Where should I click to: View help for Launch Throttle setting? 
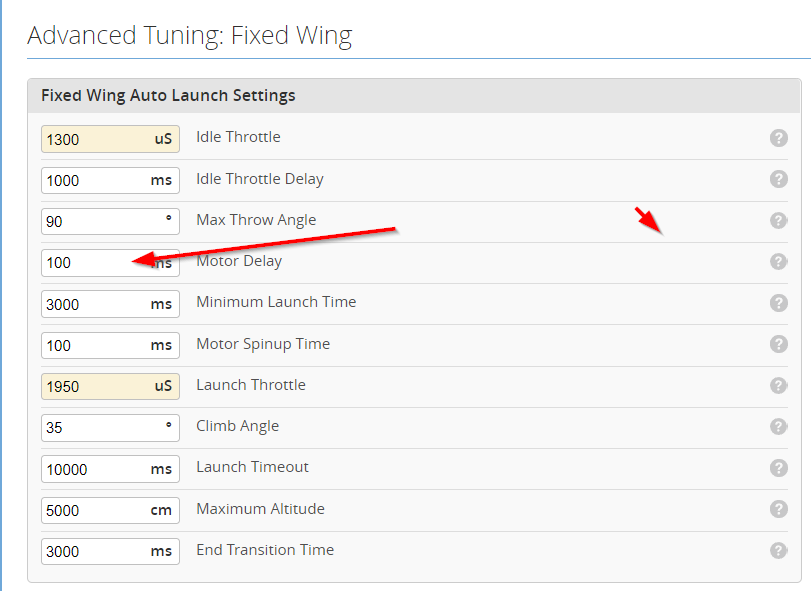[x=778, y=386]
